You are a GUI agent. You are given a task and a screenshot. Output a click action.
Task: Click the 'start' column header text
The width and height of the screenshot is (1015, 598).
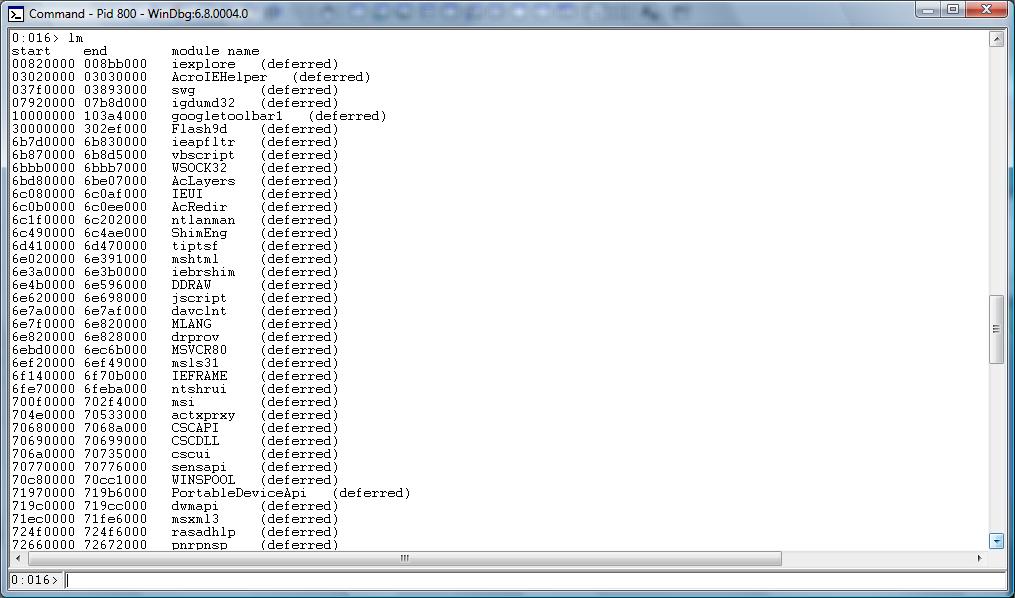click(31, 51)
